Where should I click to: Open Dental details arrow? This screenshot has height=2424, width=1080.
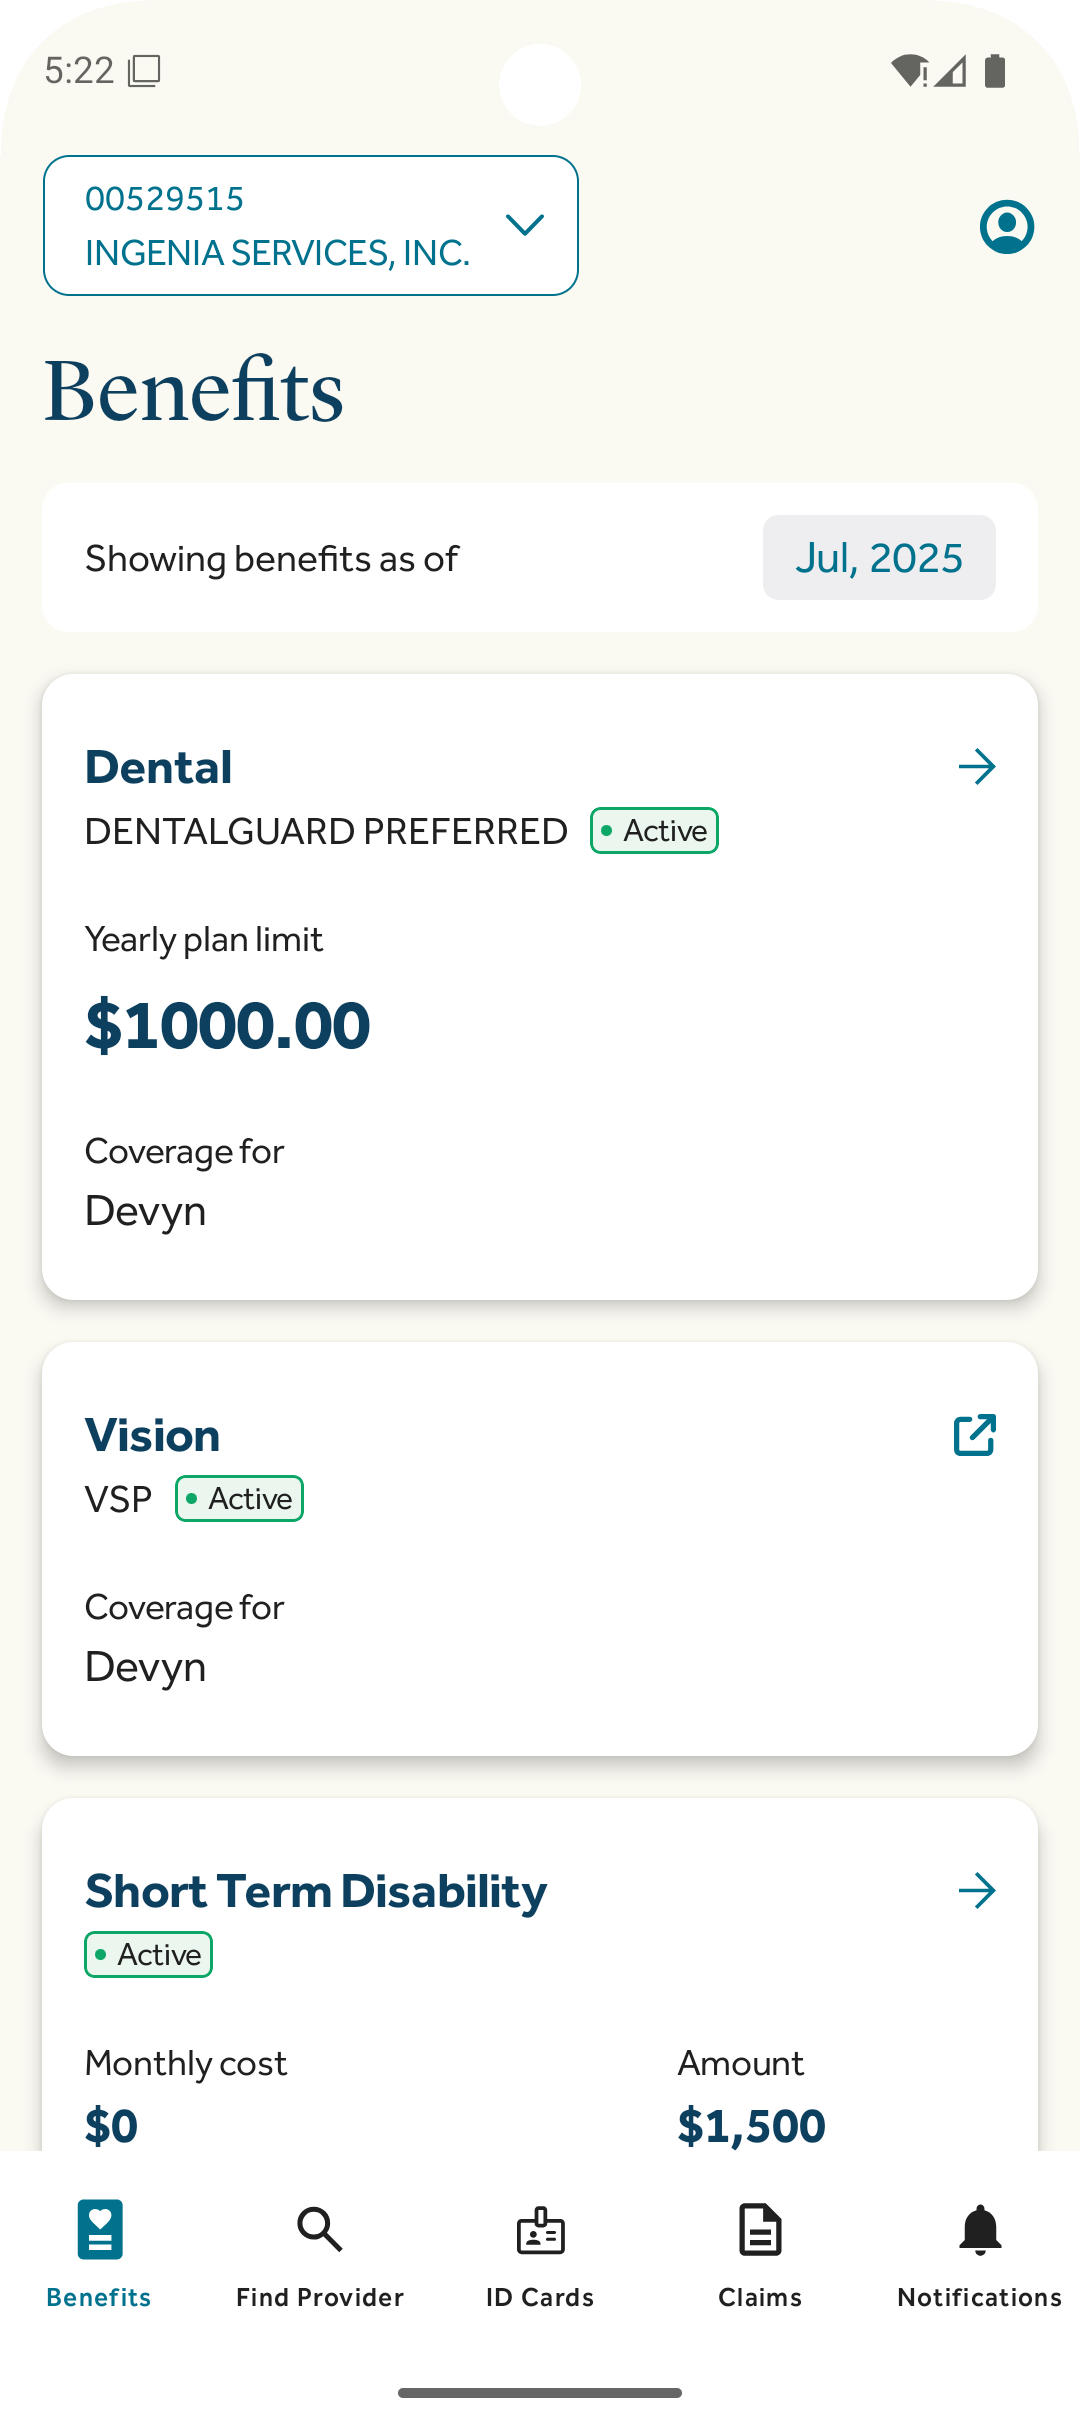977,767
